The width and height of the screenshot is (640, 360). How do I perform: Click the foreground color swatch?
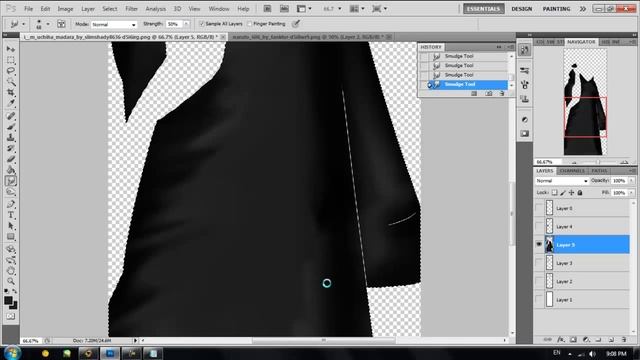tap(8, 300)
